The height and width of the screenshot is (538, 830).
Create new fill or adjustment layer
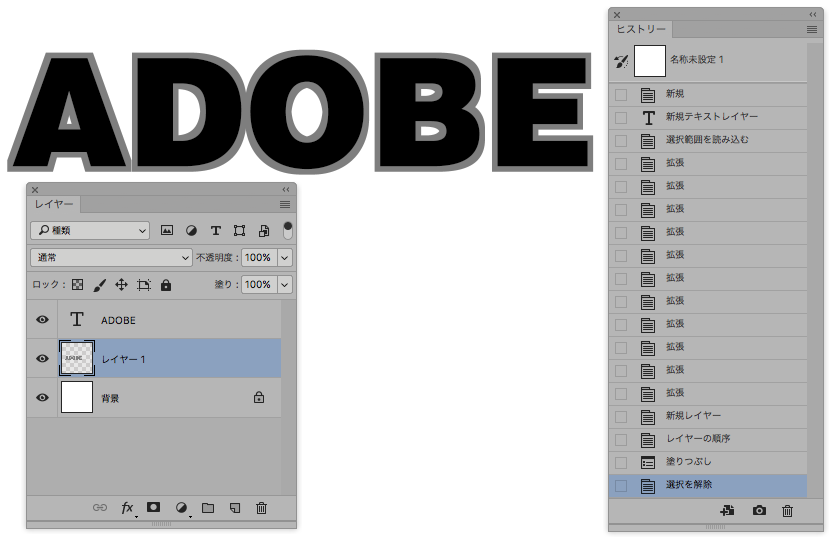[181, 508]
